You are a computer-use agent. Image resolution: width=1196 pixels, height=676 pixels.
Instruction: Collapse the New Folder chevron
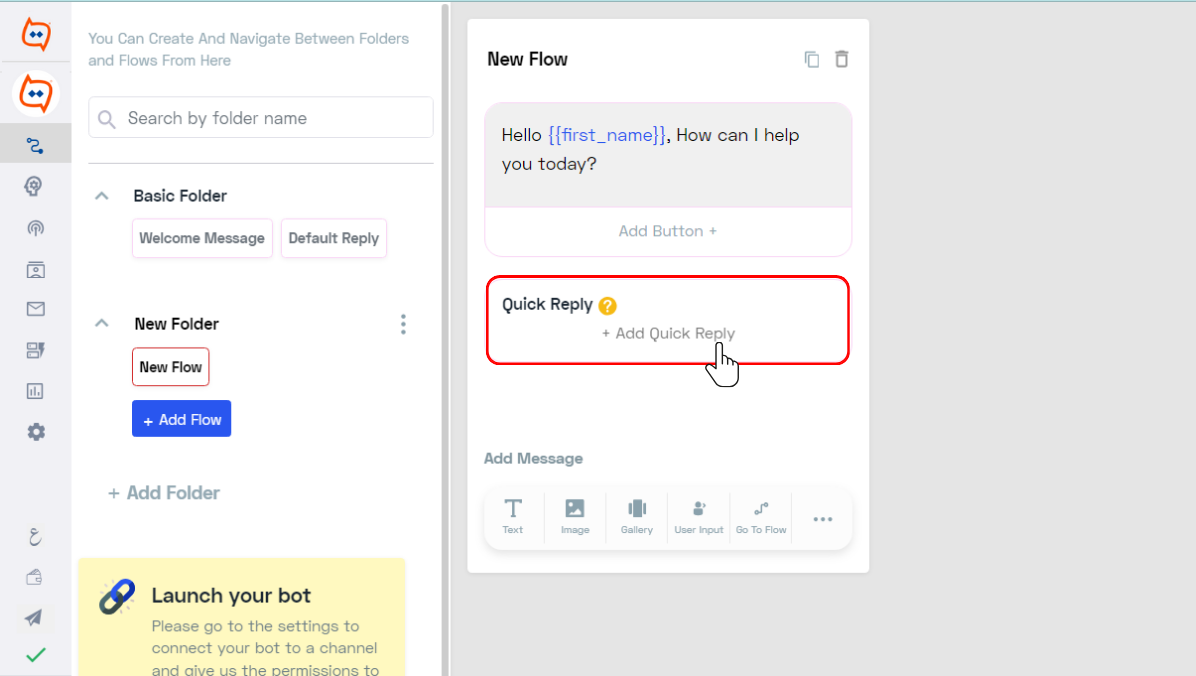click(101, 324)
